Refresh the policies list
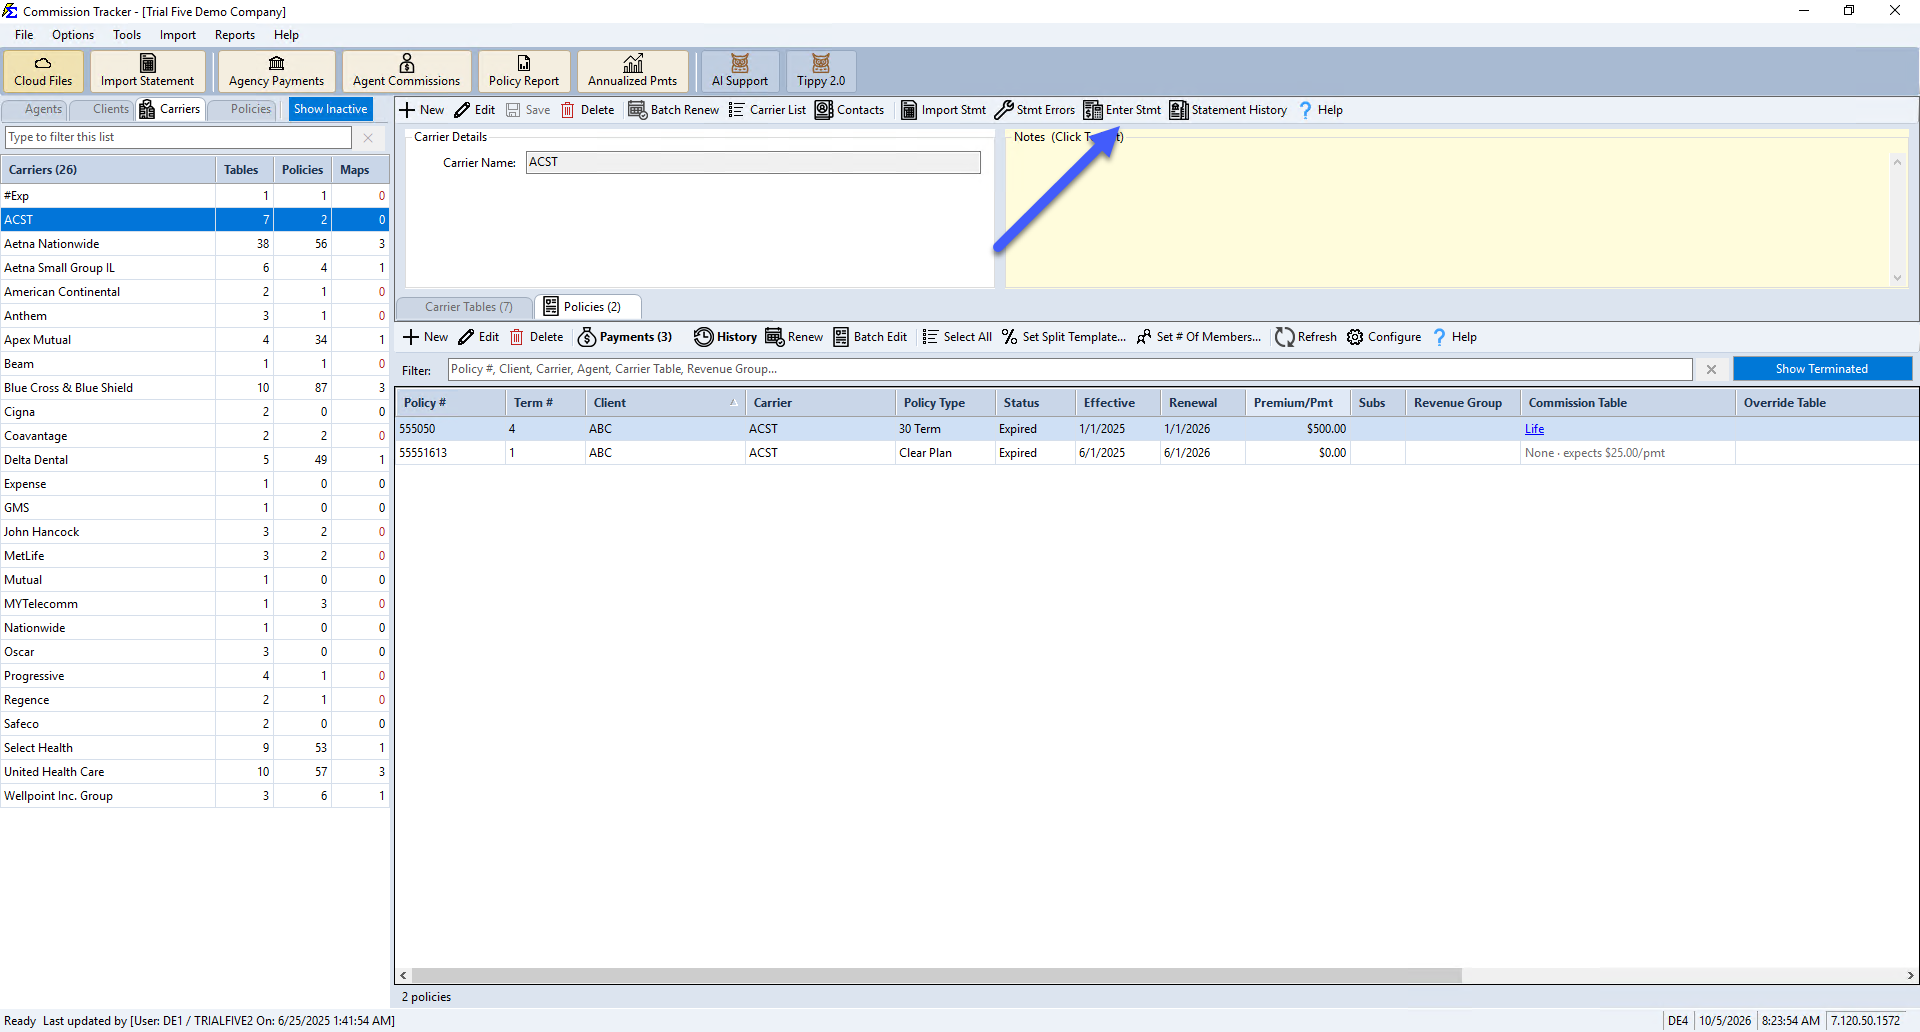This screenshot has height=1032, width=1920. 1306,337
